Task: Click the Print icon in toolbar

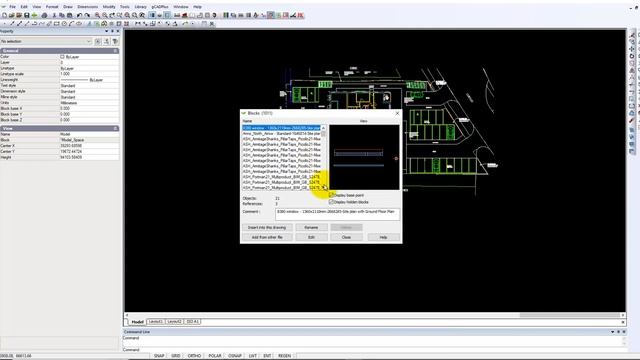Action: (44, 15)
